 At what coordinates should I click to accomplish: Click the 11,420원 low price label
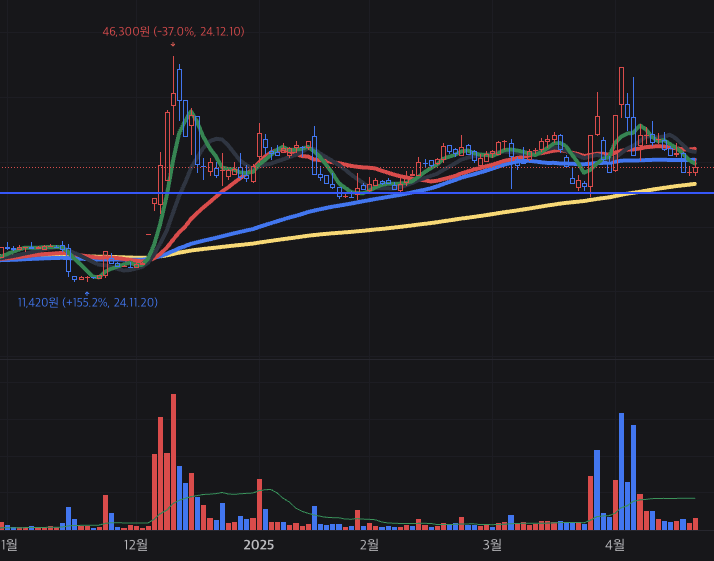87,302
